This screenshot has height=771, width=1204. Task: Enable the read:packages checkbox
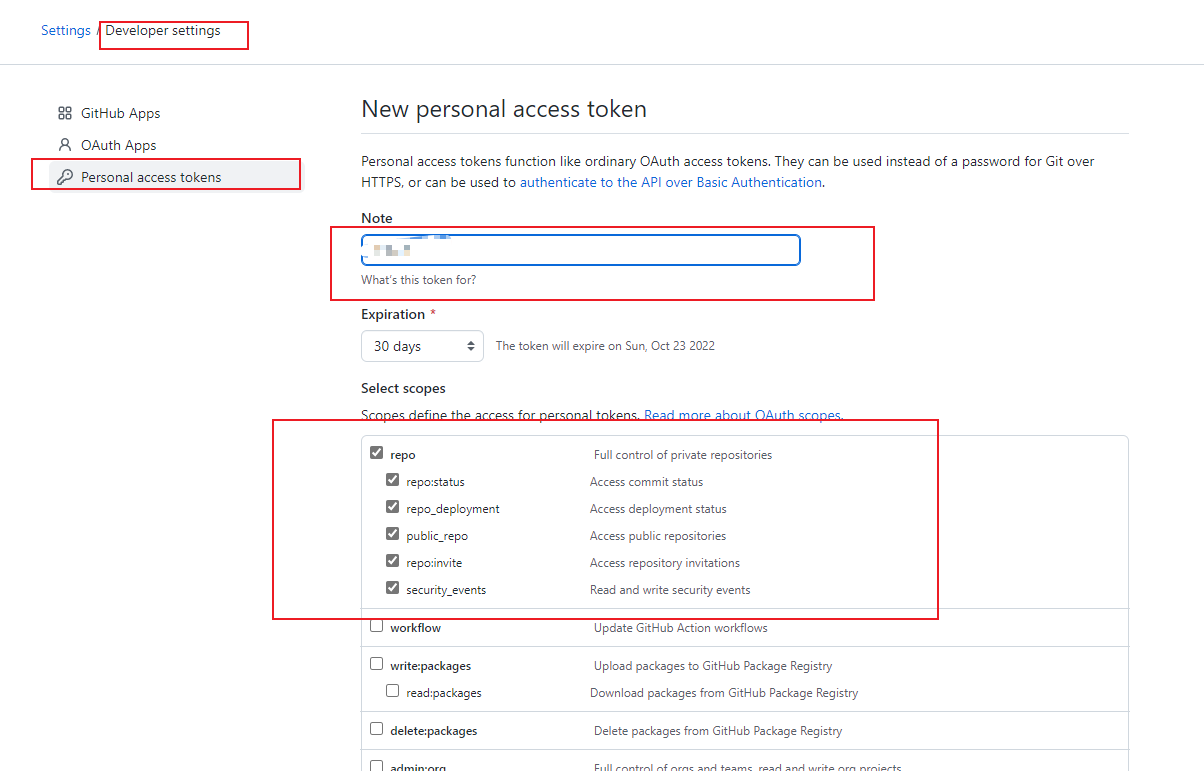393,691
